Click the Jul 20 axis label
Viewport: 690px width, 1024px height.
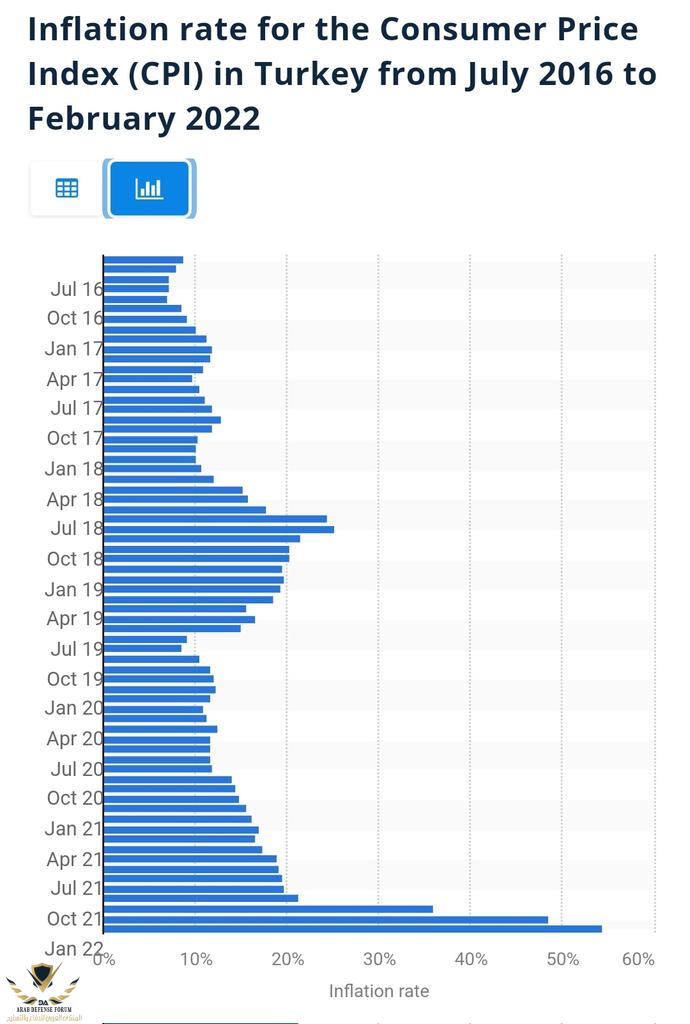(x=77, y=769)
